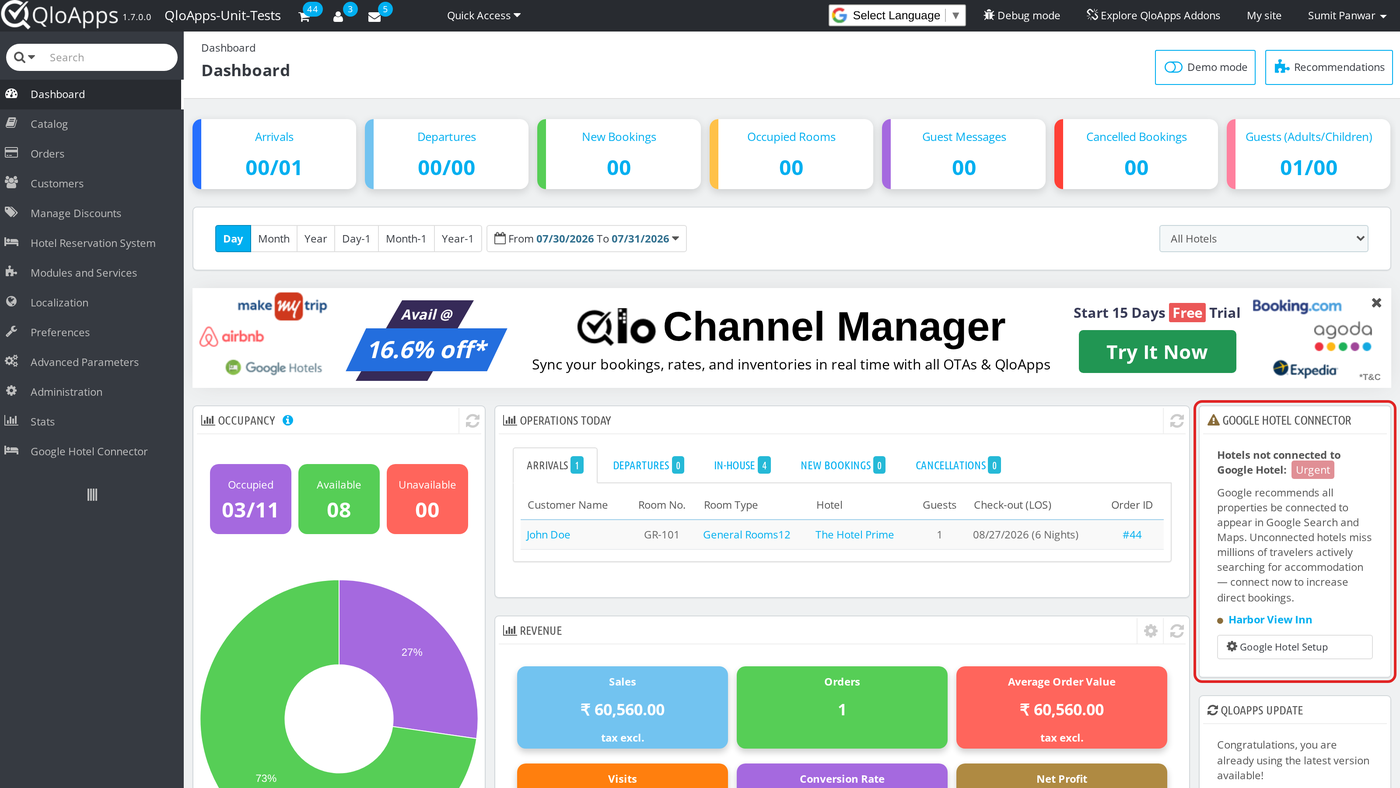This screenshot has width=1400, height=788.
Task: Open the Sumit Panwar user menu
Action: [1348, 16]
